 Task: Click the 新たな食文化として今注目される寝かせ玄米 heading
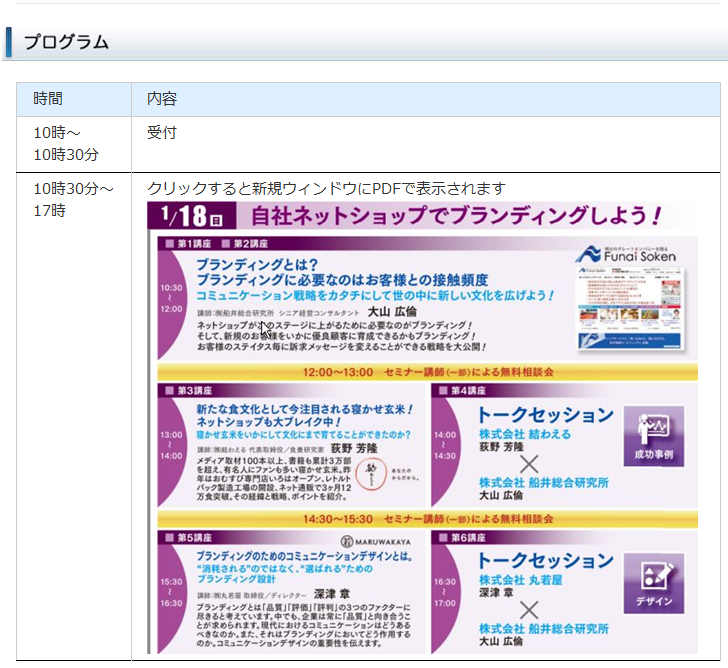click(305, 409)
